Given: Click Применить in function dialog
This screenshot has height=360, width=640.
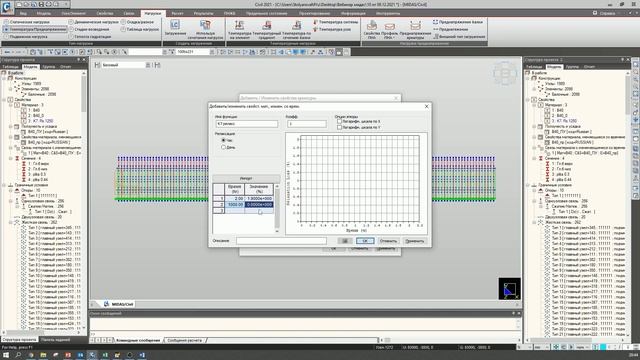Looking at the screenshot, I should pyautogui.click(x=415, y=241).
